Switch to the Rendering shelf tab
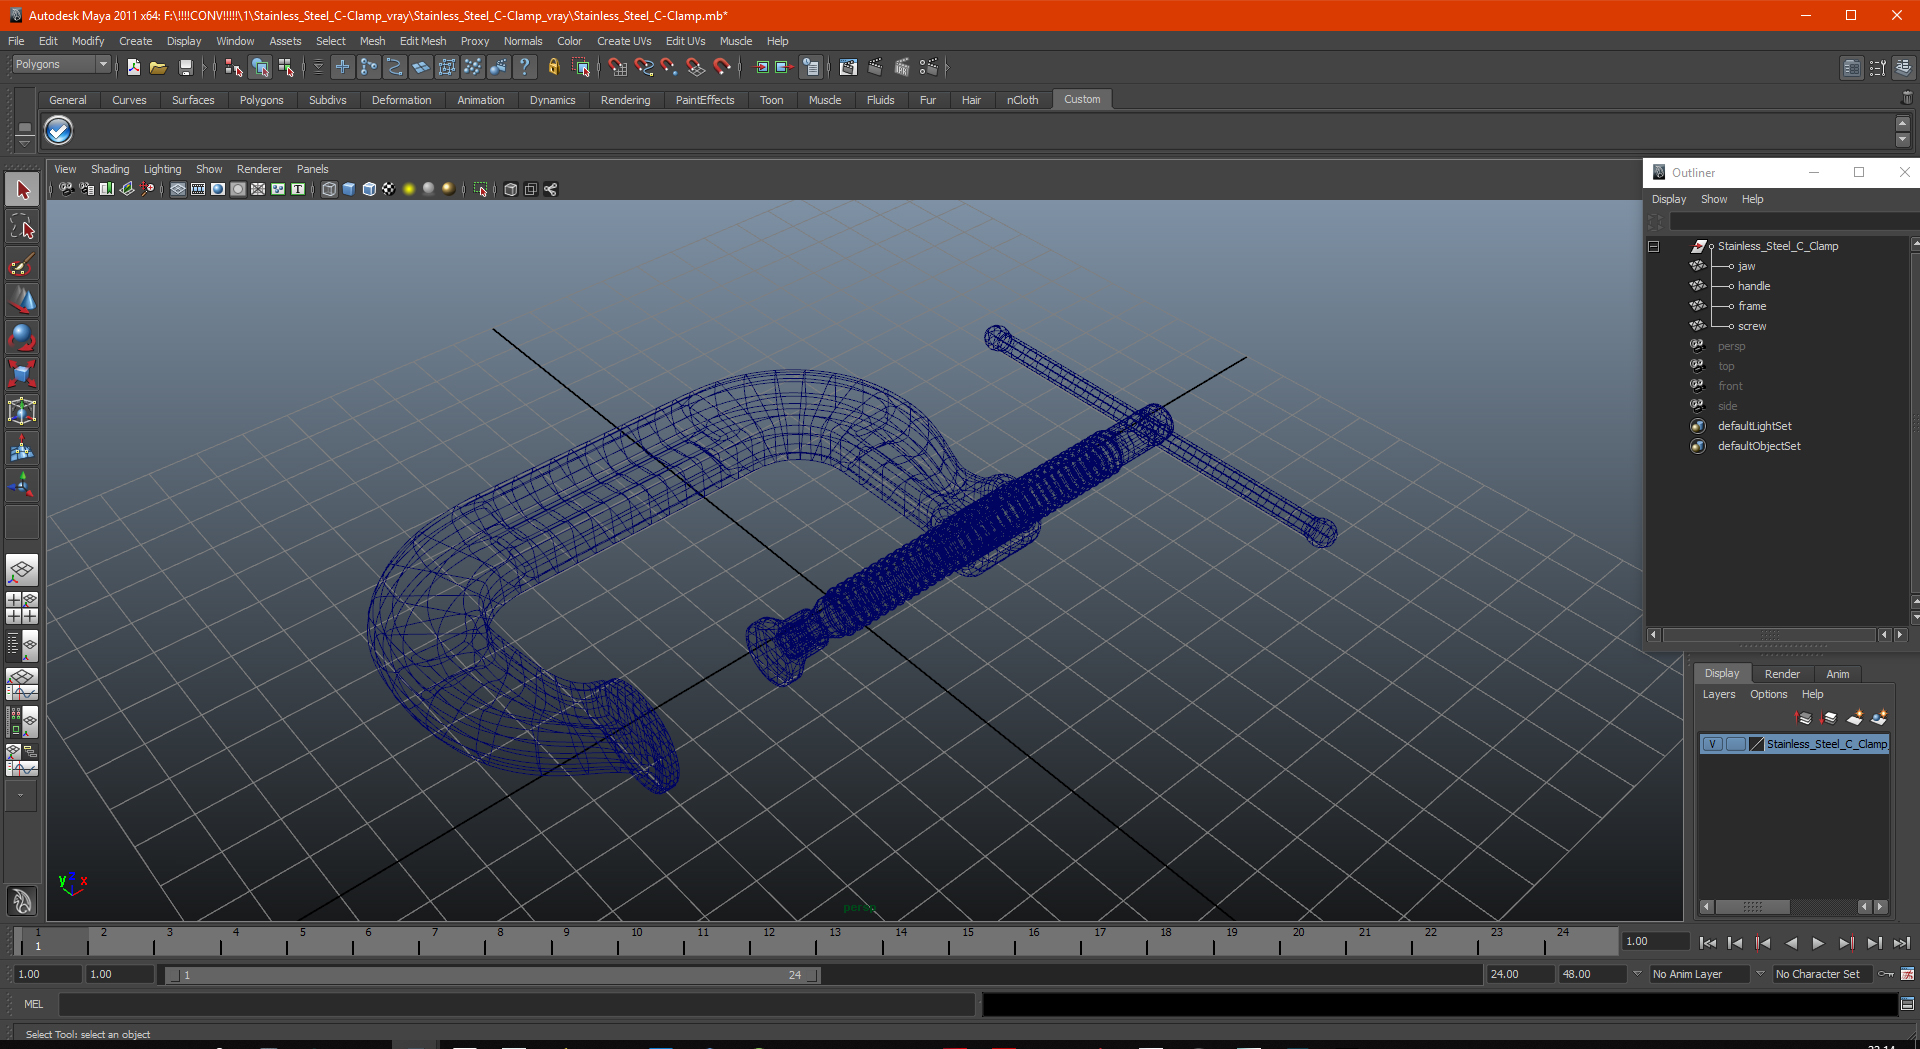 [x=625, y=100]
